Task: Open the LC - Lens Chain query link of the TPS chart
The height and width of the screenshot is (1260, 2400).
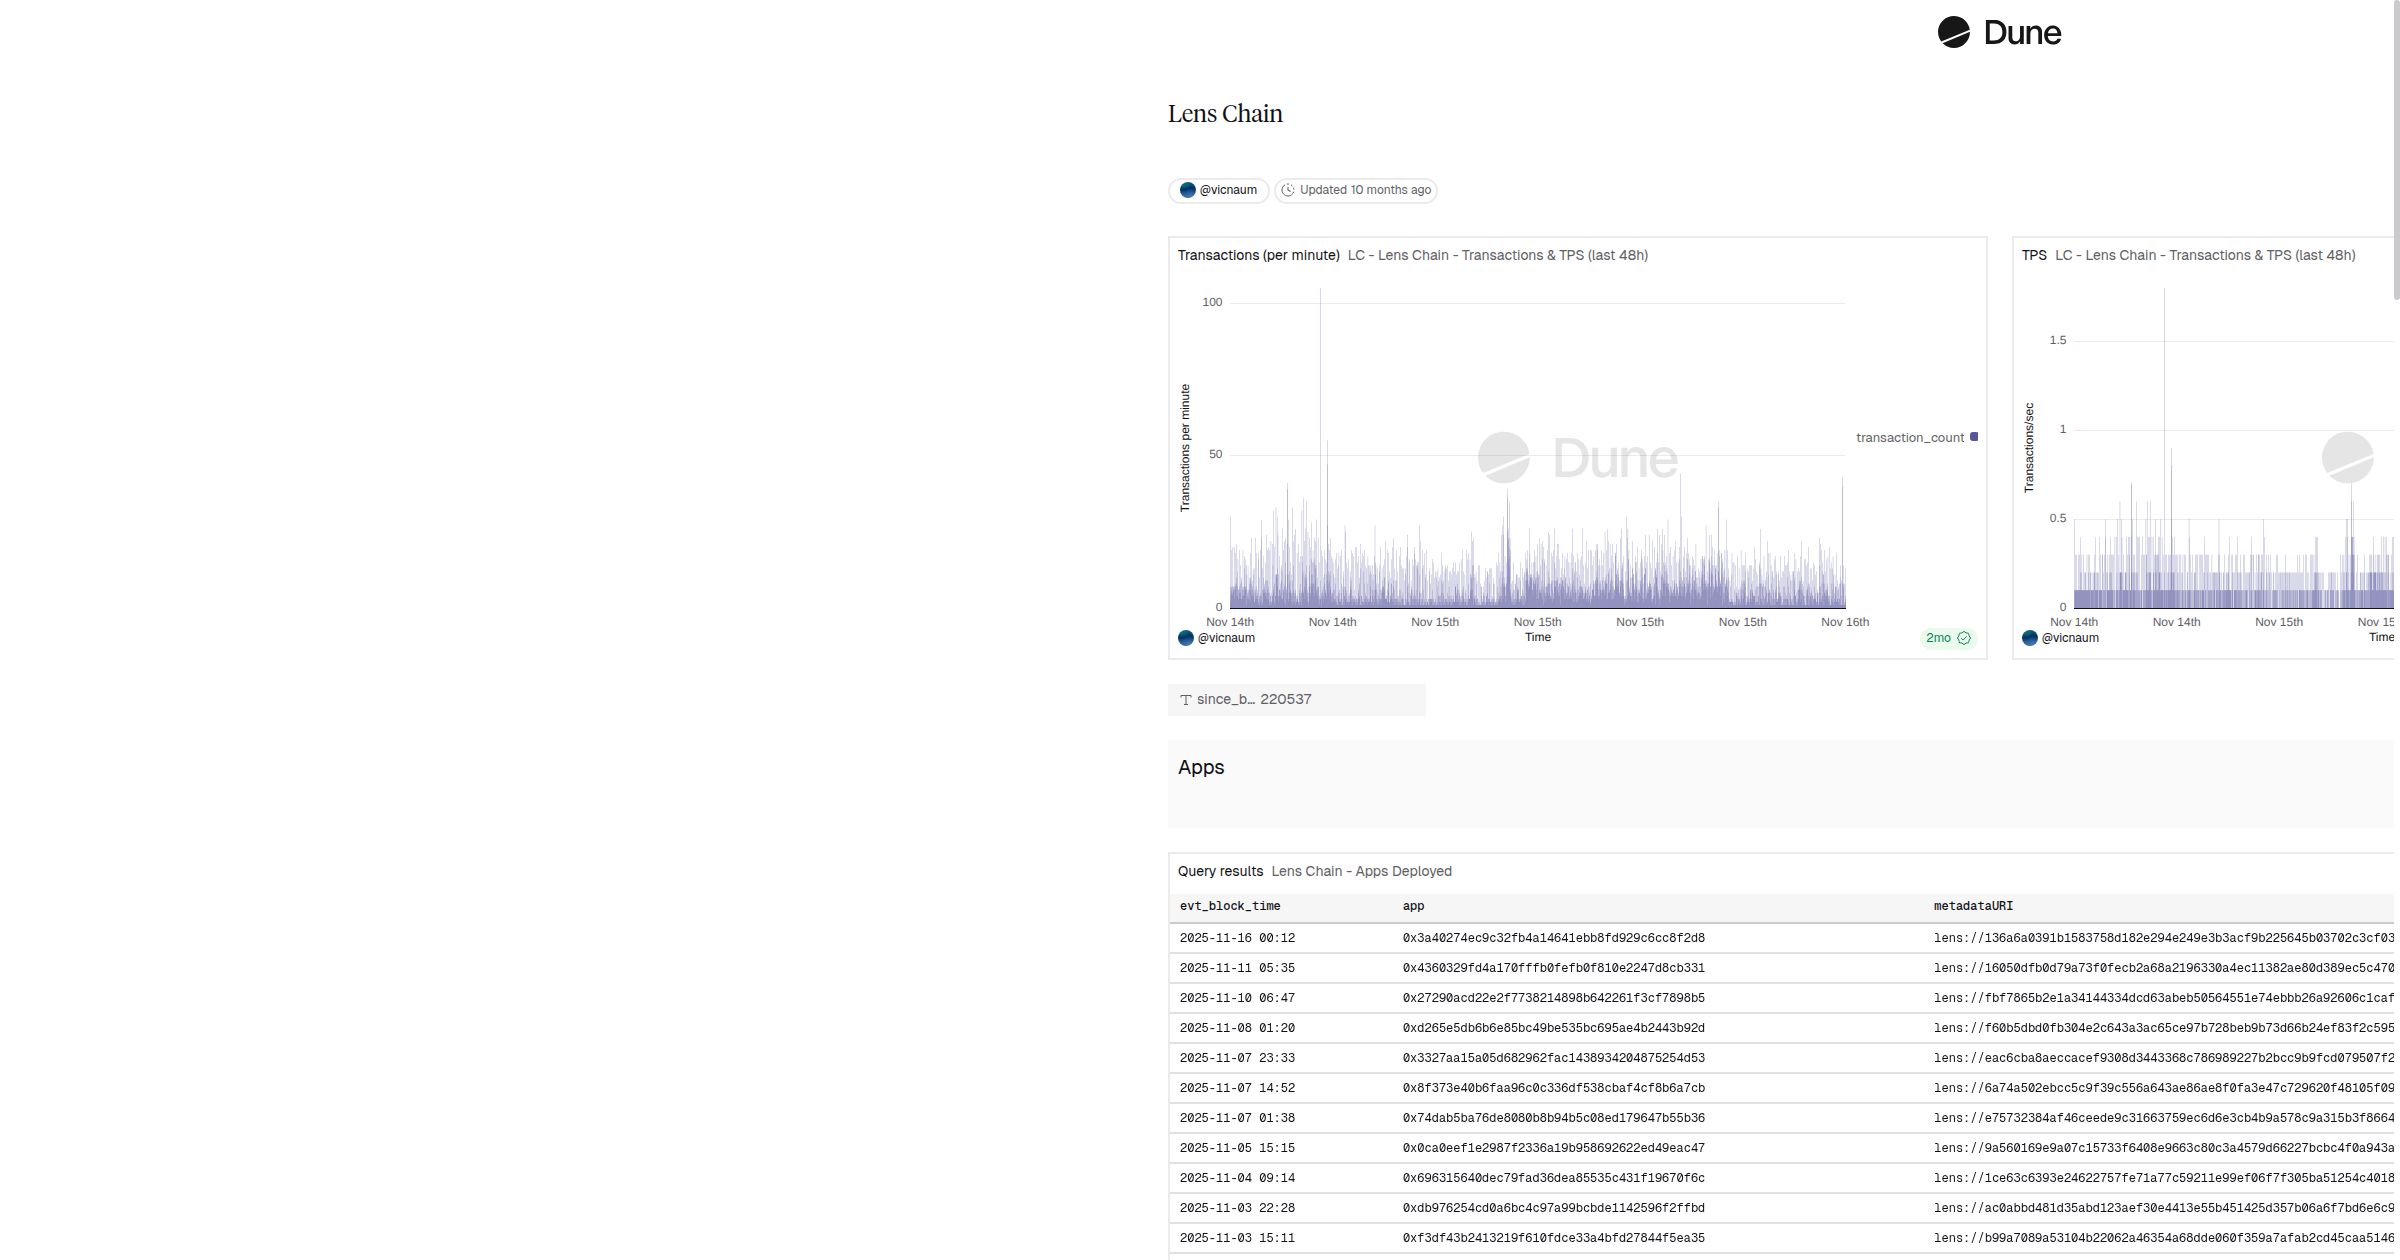Action: coord(2205,255)
